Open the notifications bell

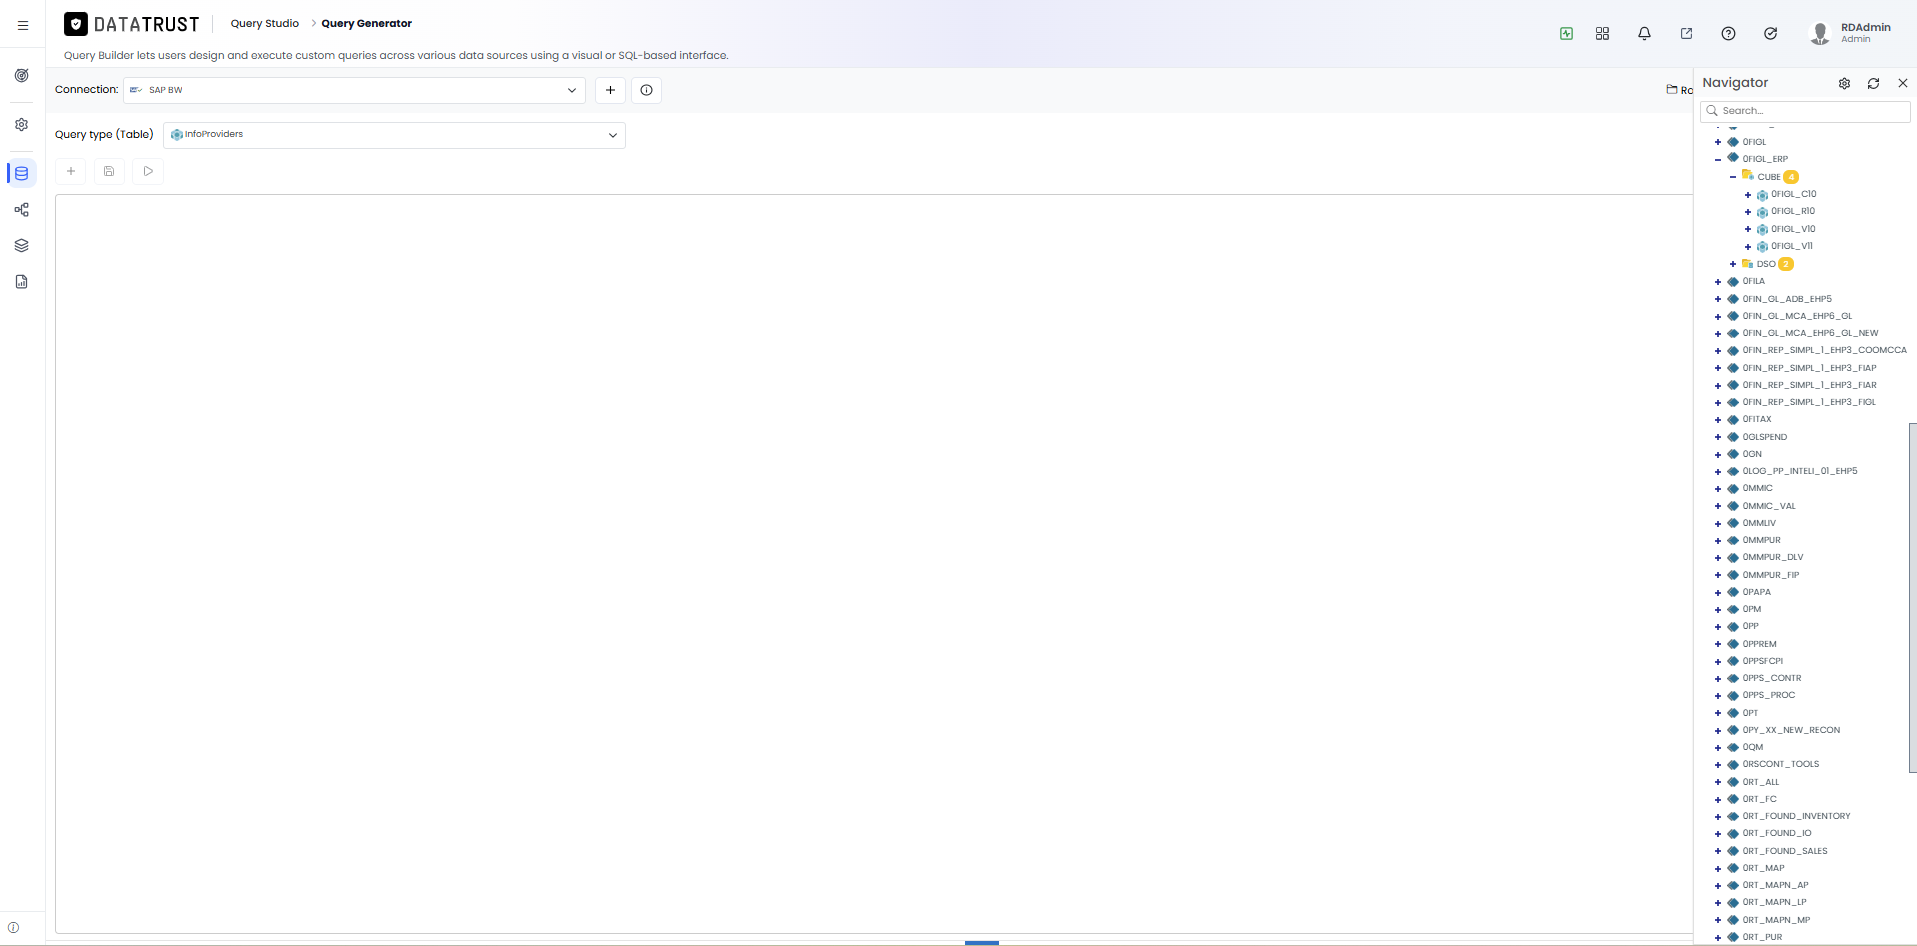coord(1644,33)
